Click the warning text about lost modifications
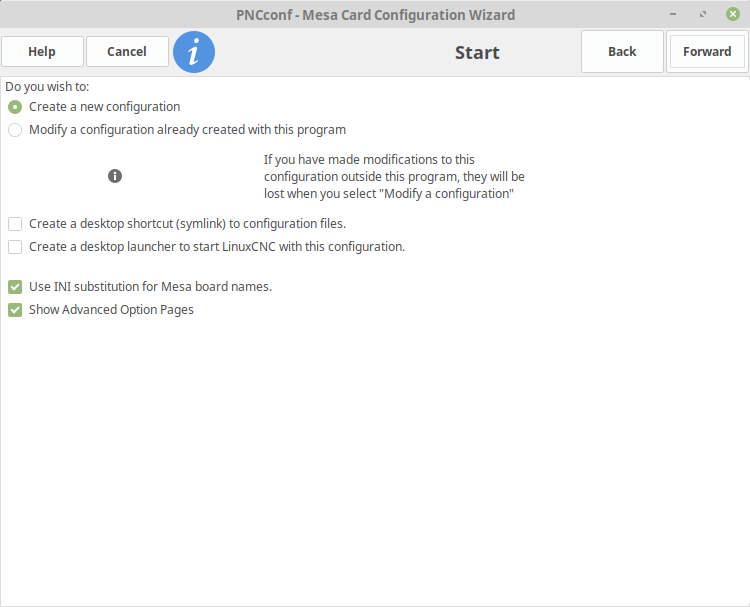This screenshot has width=750, height=607. (x=394, y=177)
